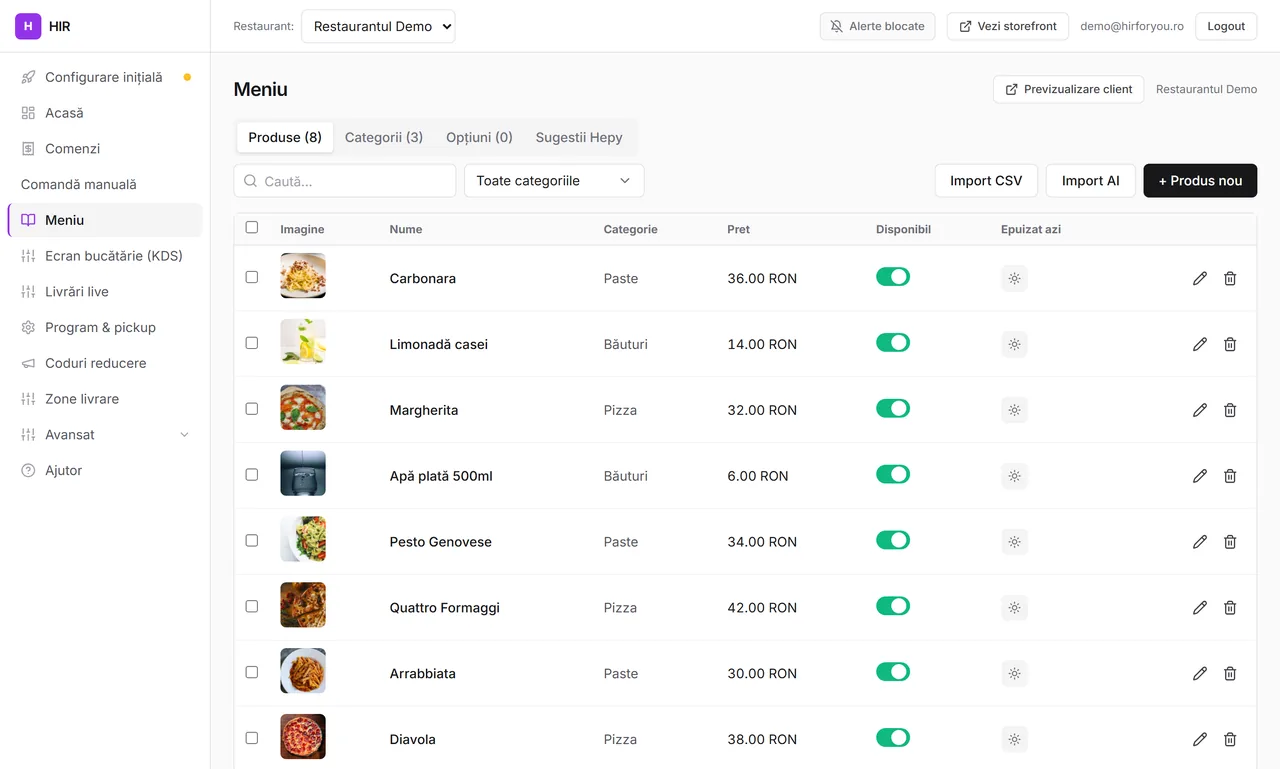Expand the Avansat sidebar section
This screenshot has height=769, width=1280.
[x=105, y=435]
